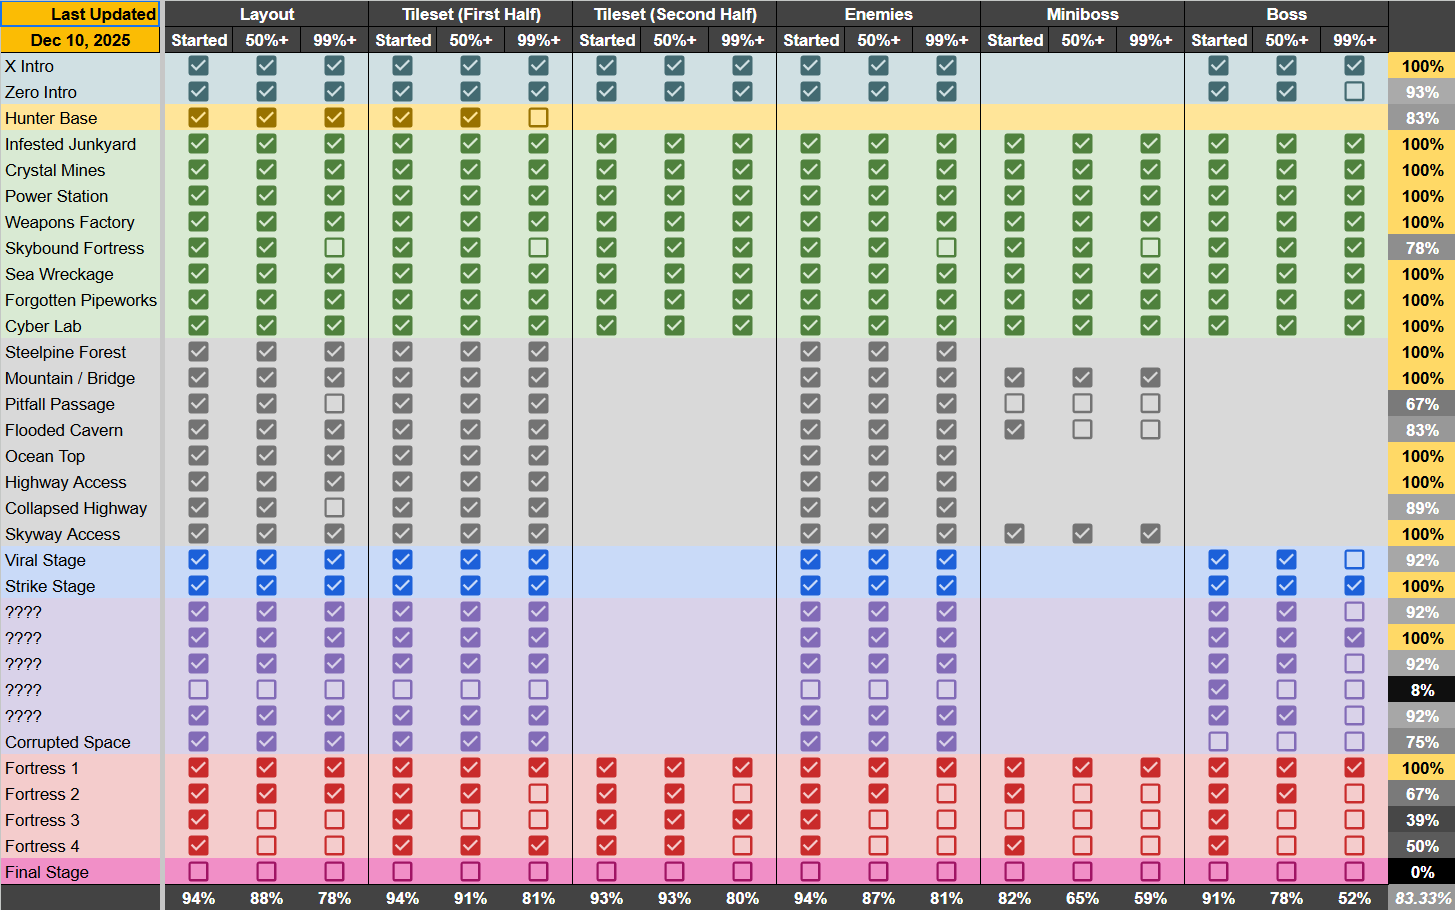The image size is (1455, 910).
Task: Click the Miniboss group header
Action: point(1083,14)
